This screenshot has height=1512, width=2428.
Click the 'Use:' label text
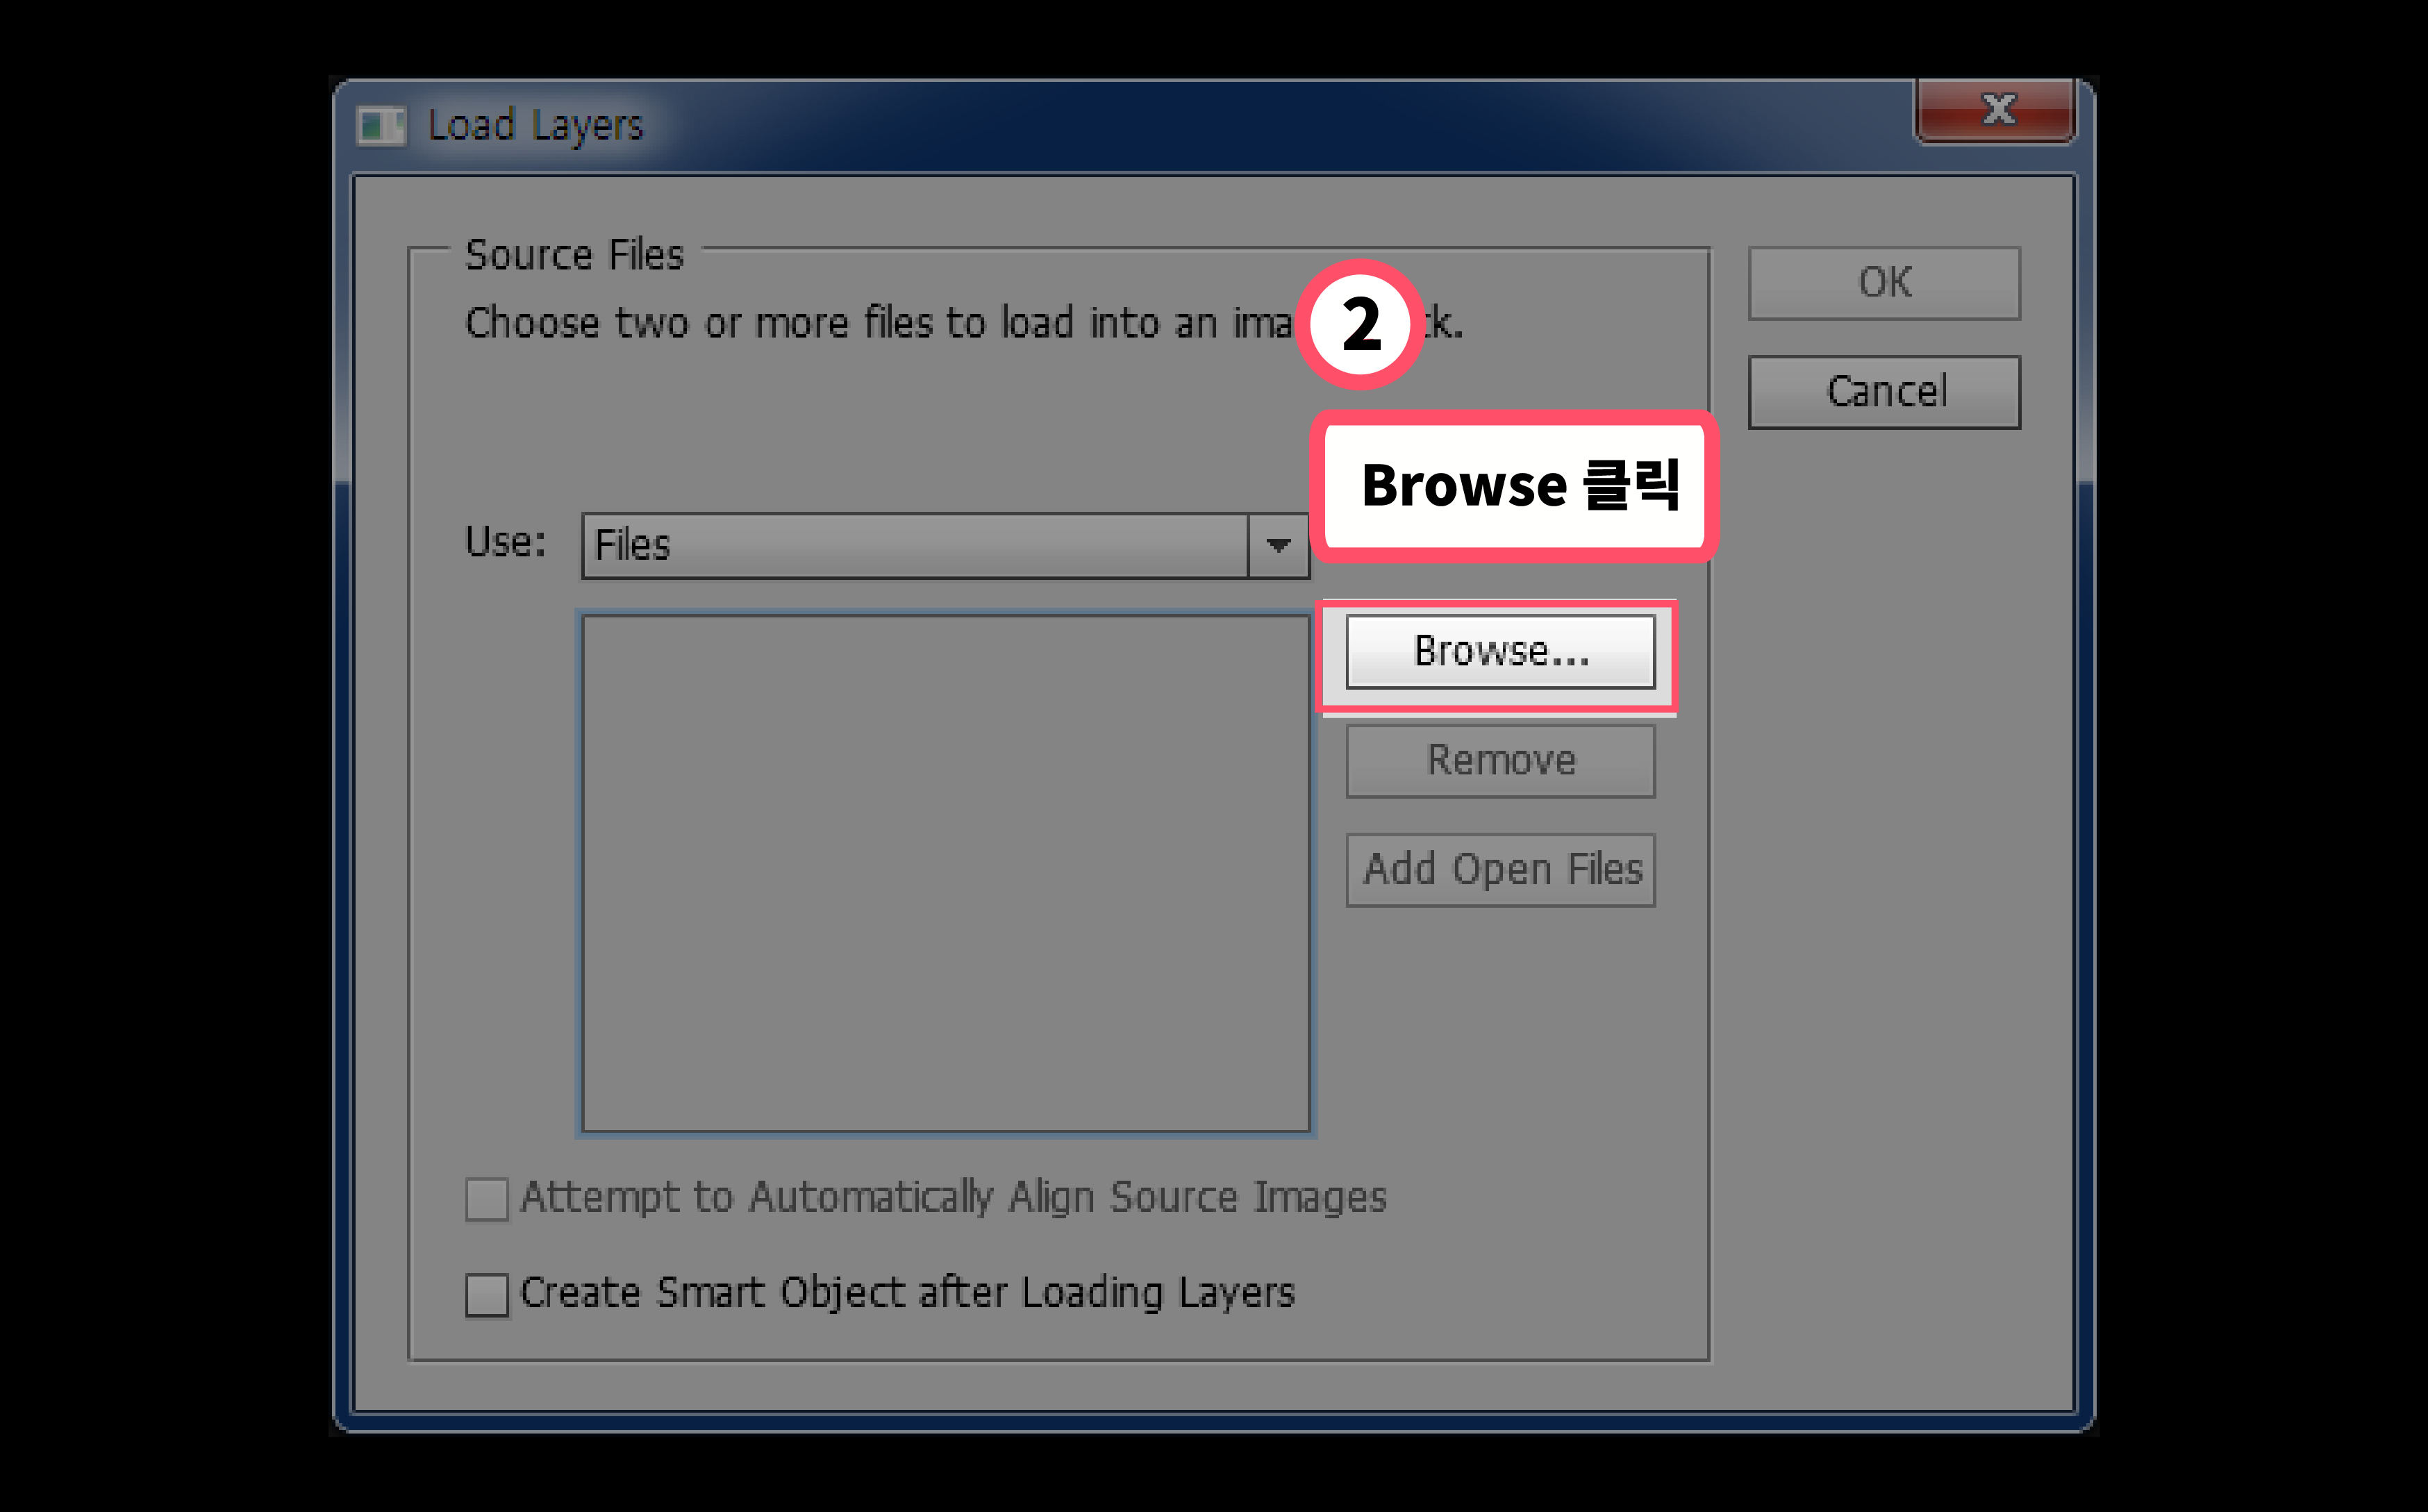tap(505, 542)
